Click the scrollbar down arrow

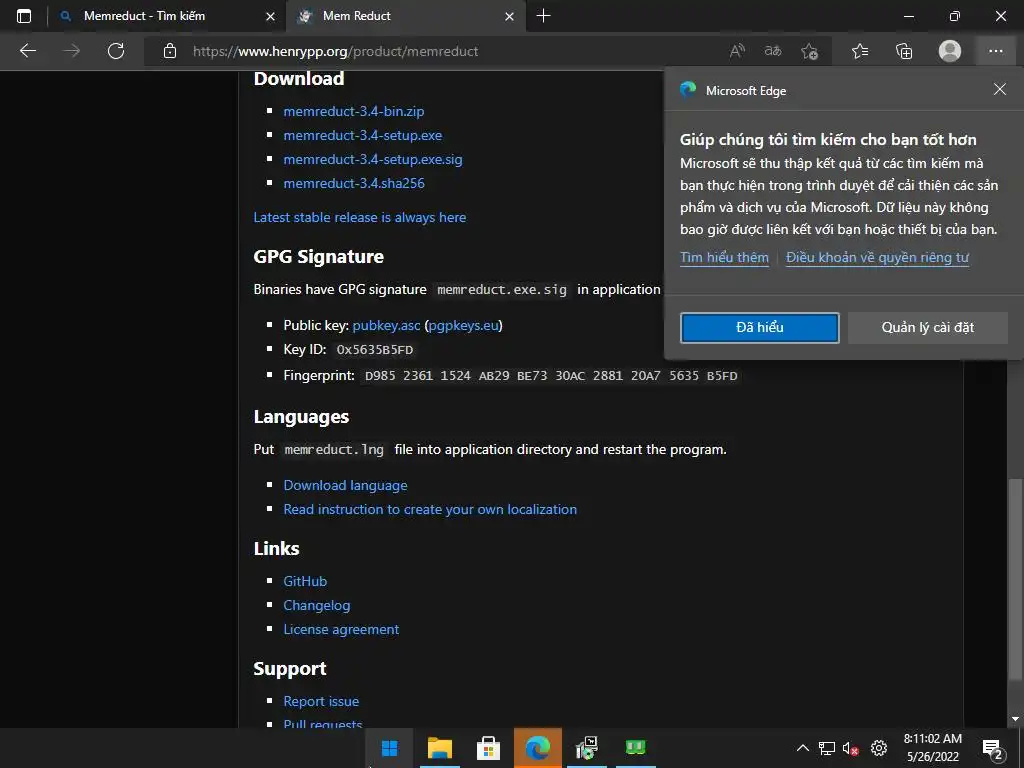(1015, 720)
